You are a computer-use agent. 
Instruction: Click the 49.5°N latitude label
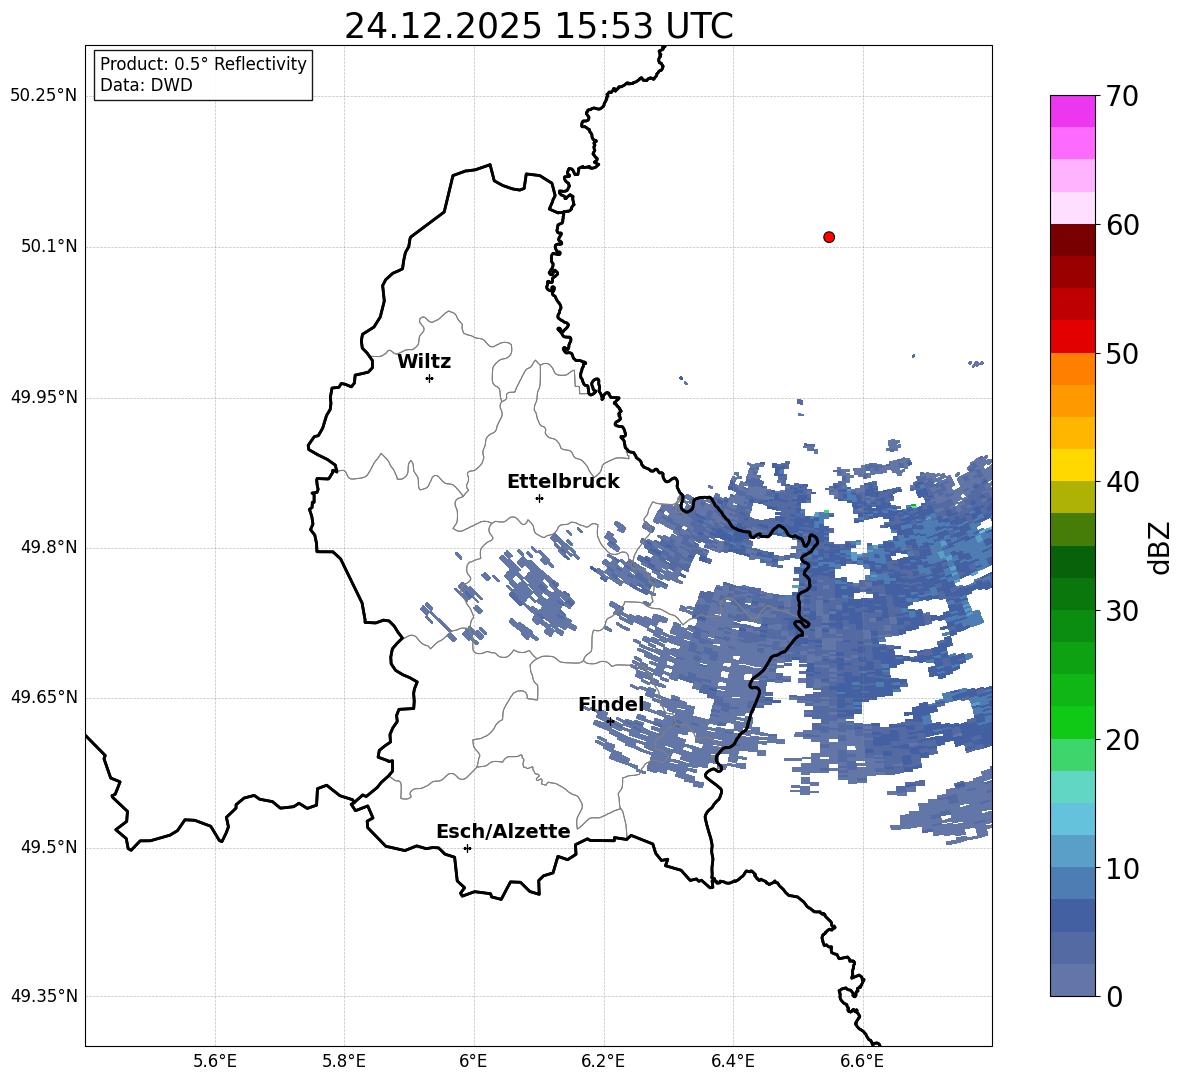[x=49, y=847]
